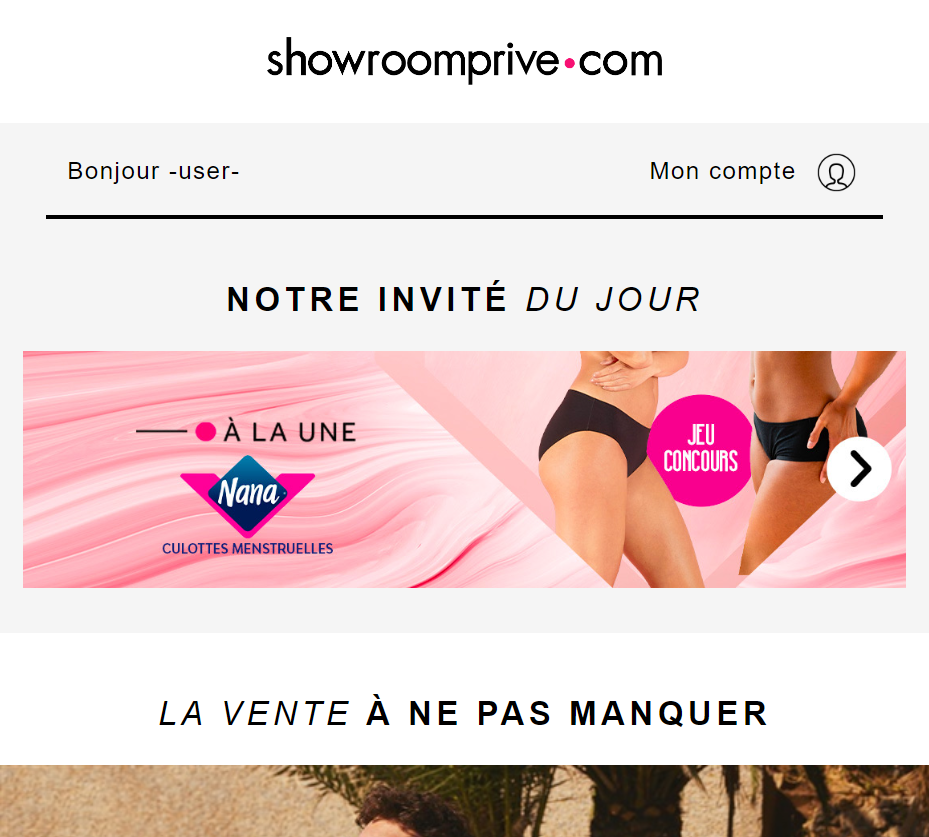Click the pink dot beside À la une

[206, 432]
